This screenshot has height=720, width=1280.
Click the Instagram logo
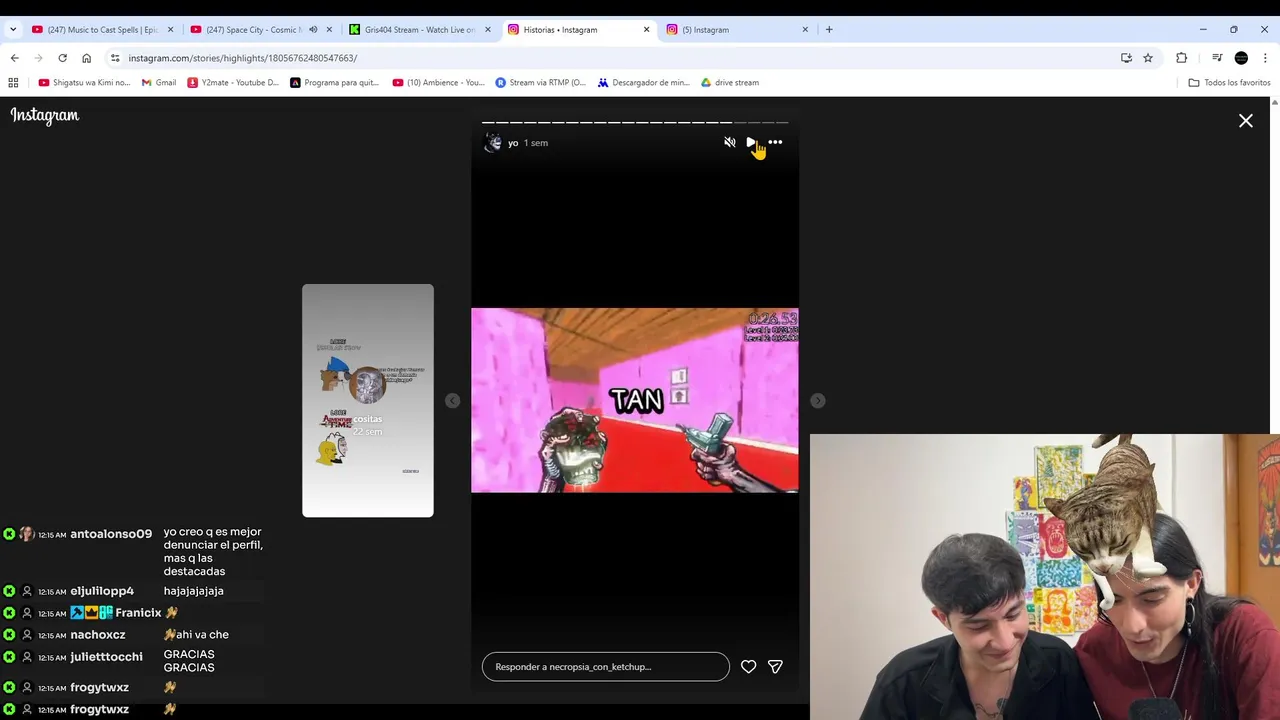[45, 116]
